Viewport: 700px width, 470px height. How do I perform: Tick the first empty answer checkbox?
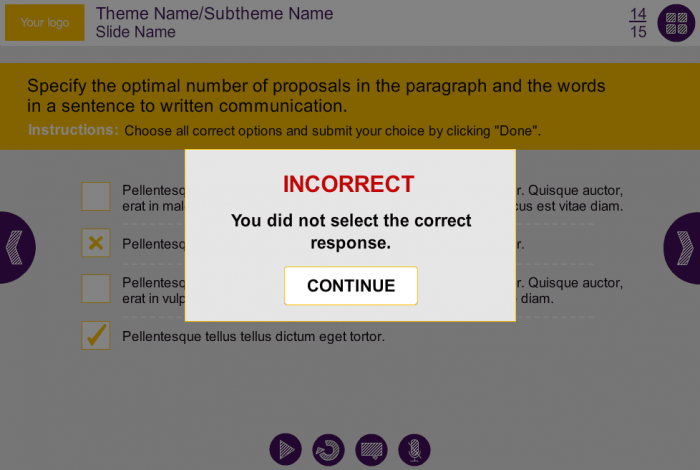[96, 197]
